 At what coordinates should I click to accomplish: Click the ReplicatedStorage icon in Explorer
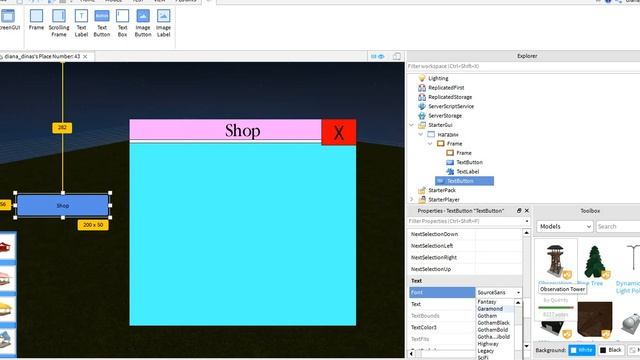pyautogui.click(x=422, y=97)
